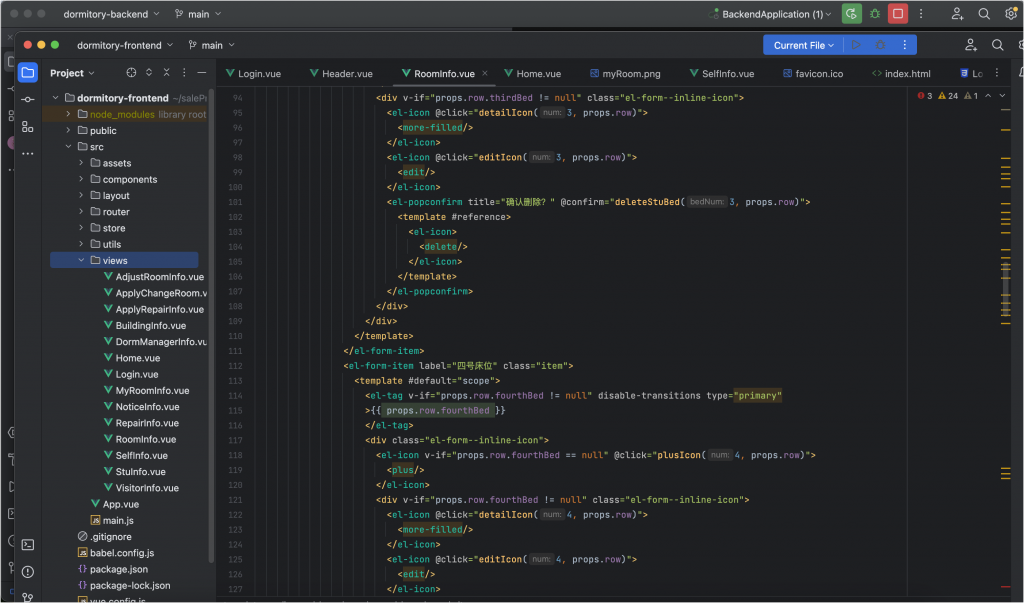
Task: Open the Current File run configuration dropdown
Action: point(805,45)
